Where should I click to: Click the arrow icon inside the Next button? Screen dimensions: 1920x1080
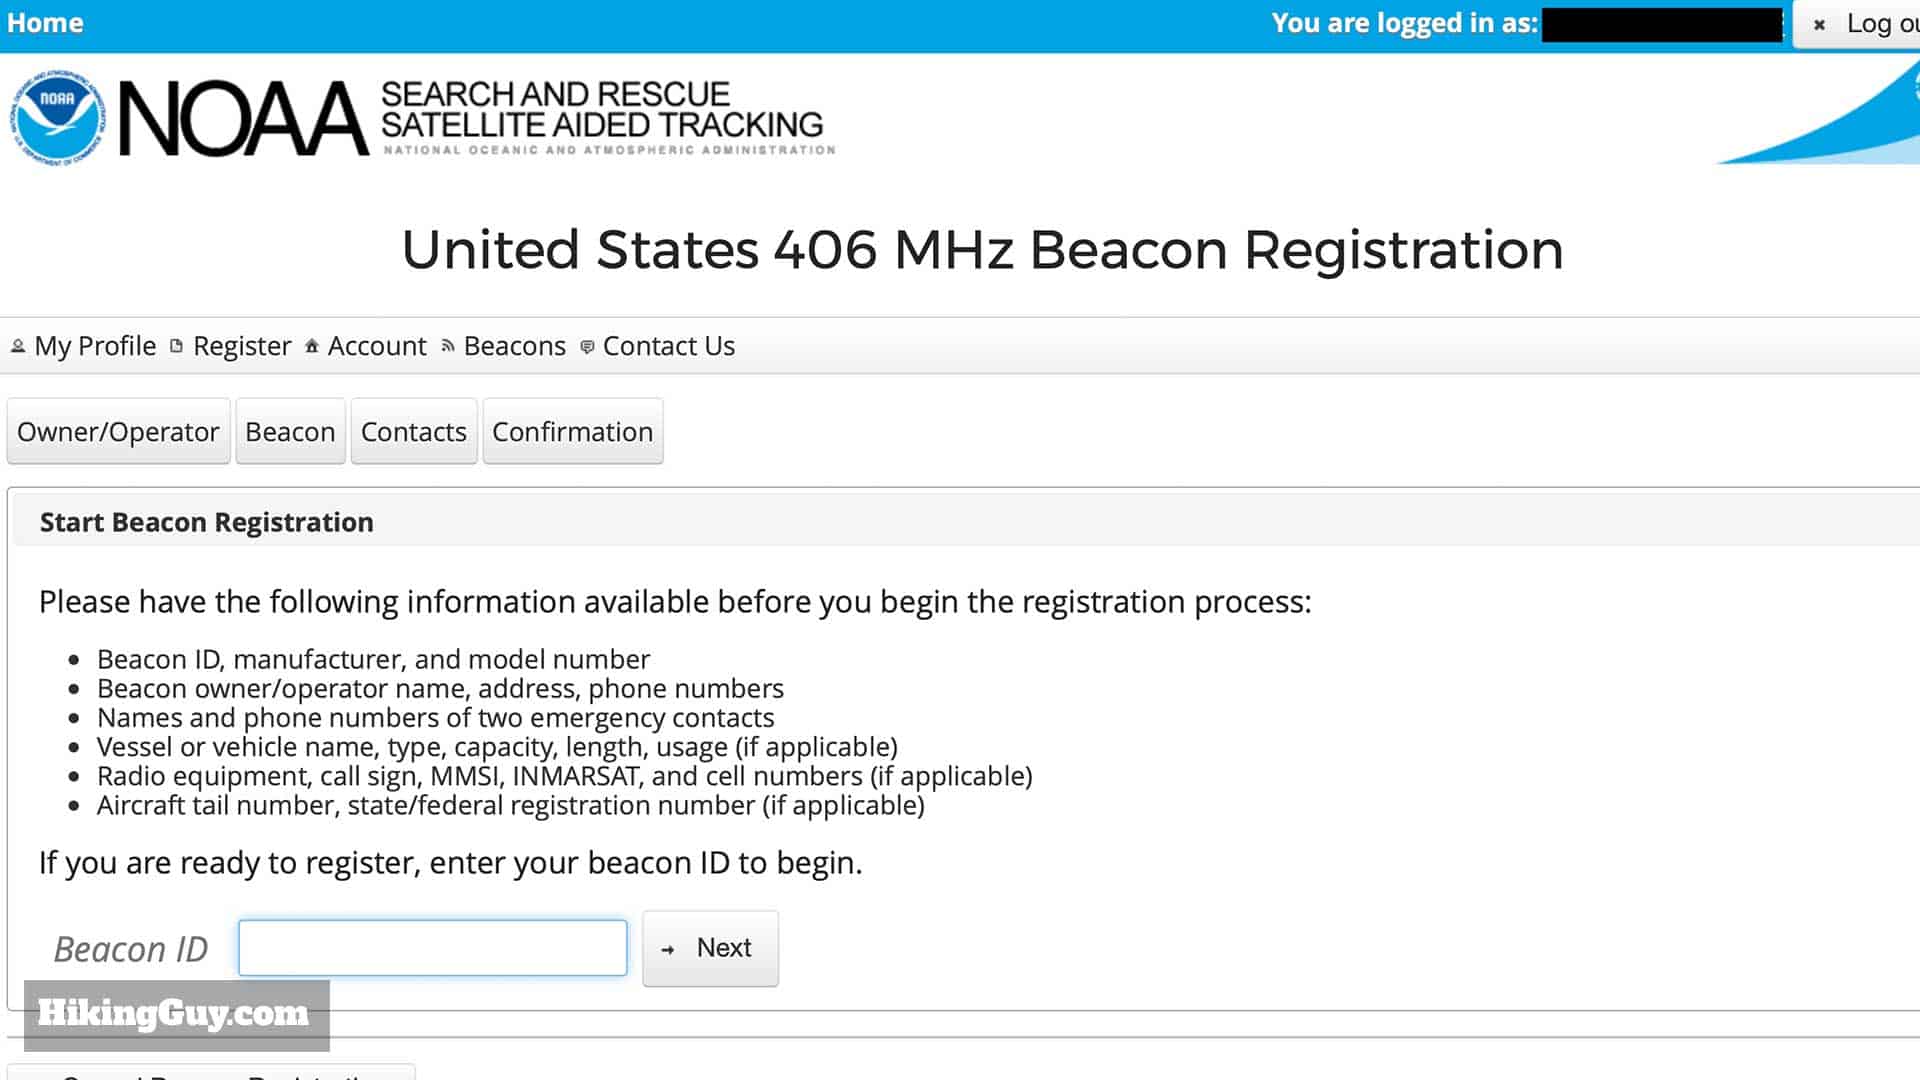(668, 948)
